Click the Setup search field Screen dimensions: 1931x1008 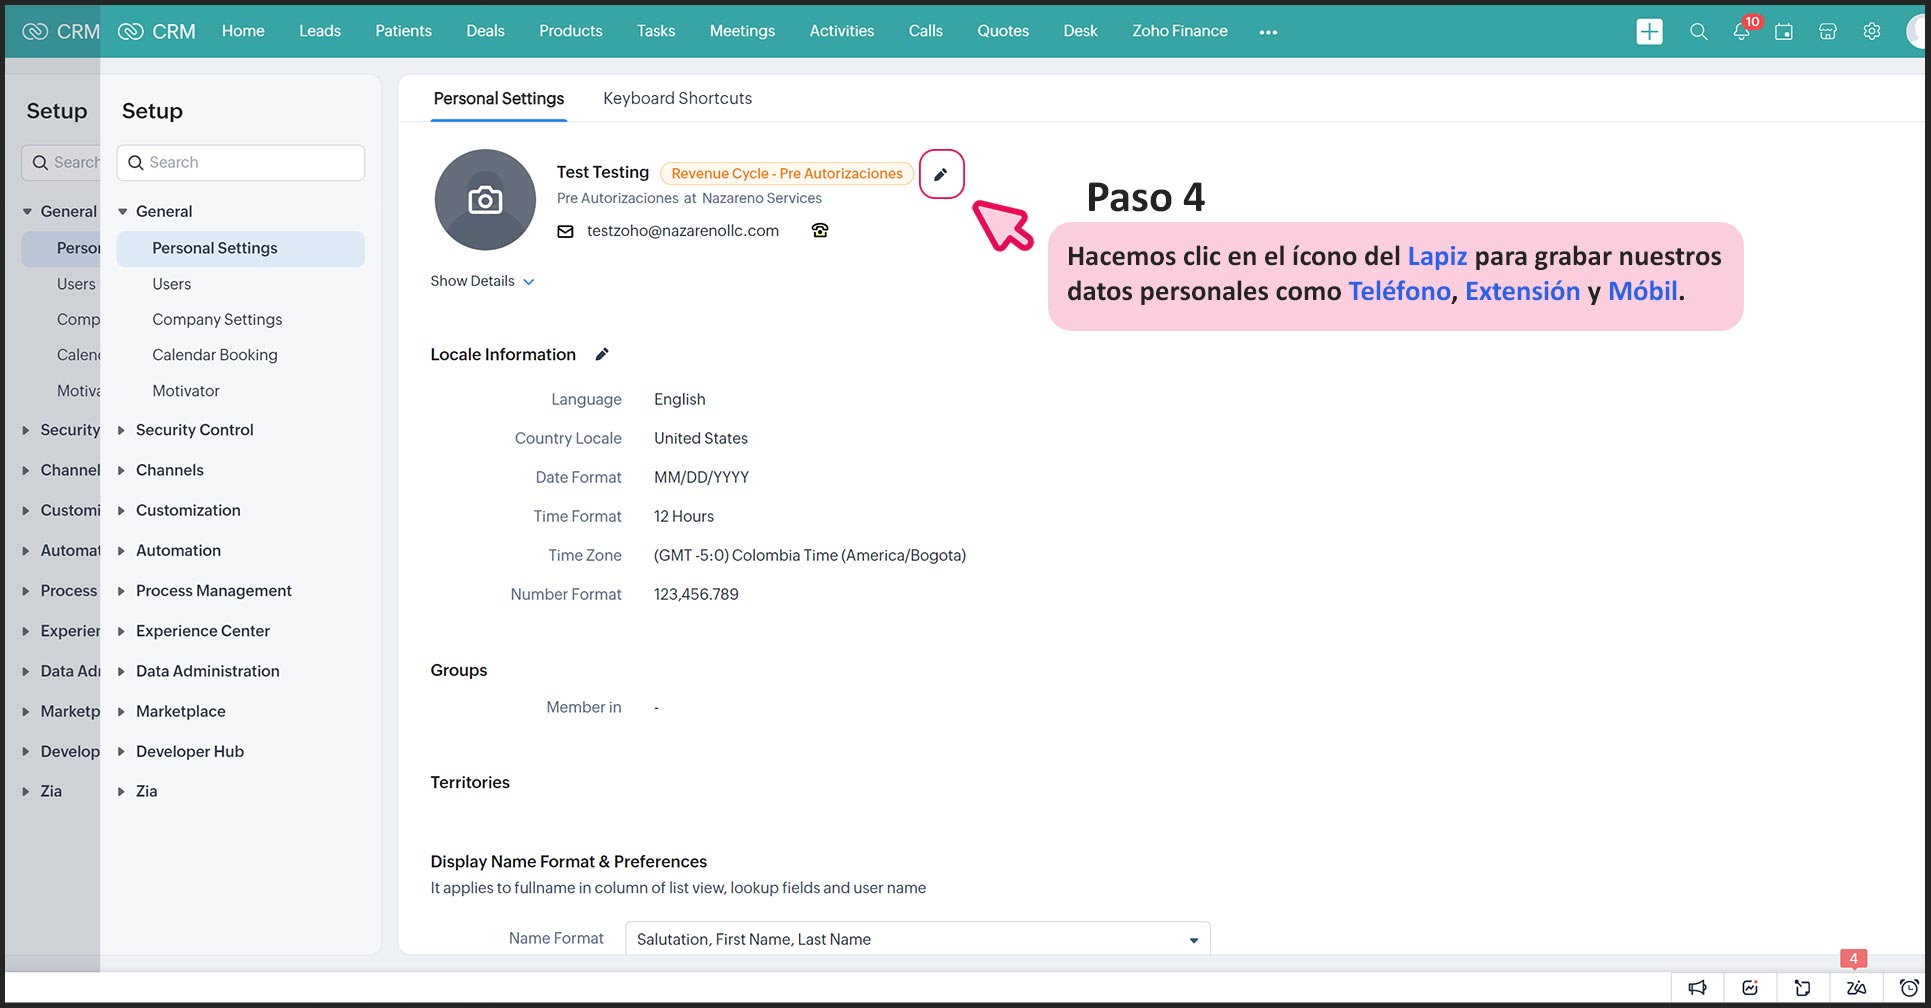pyautogui.click(x=241, y=163)
